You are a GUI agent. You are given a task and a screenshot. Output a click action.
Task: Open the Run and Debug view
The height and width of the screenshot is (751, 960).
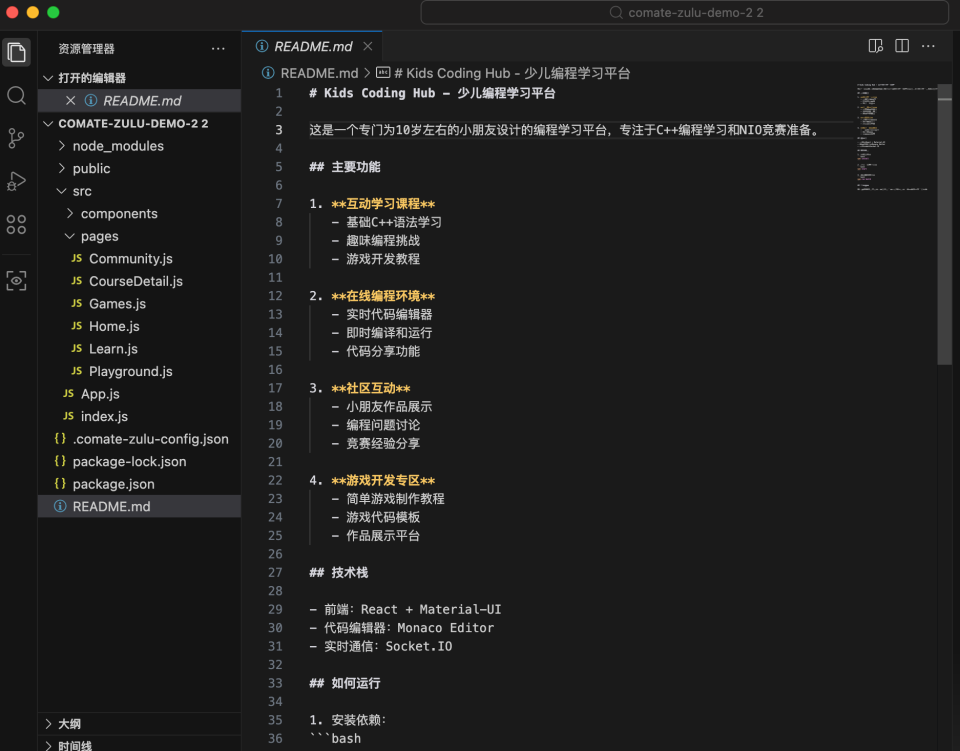pyautogui.click(x=17, y=181)
